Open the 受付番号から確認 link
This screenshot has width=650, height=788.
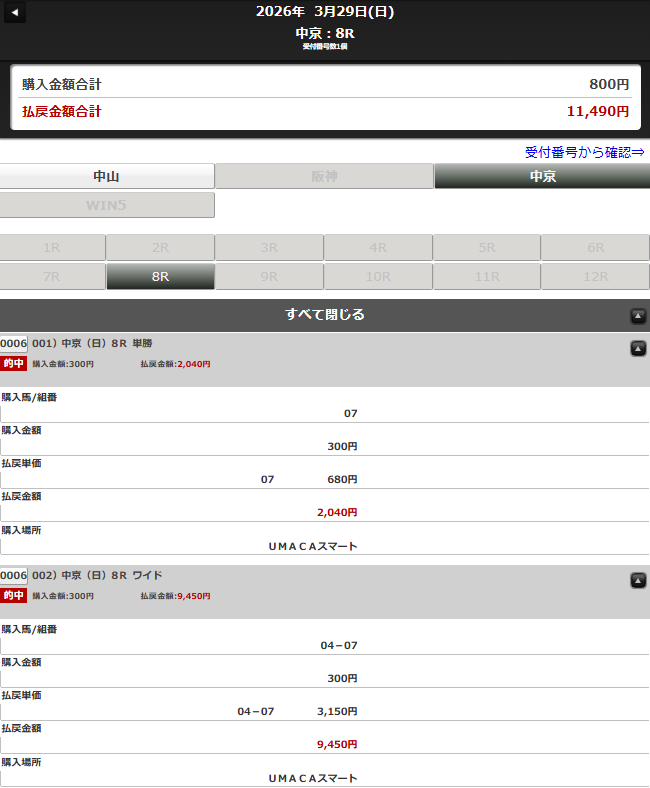(x=584, y=152)
